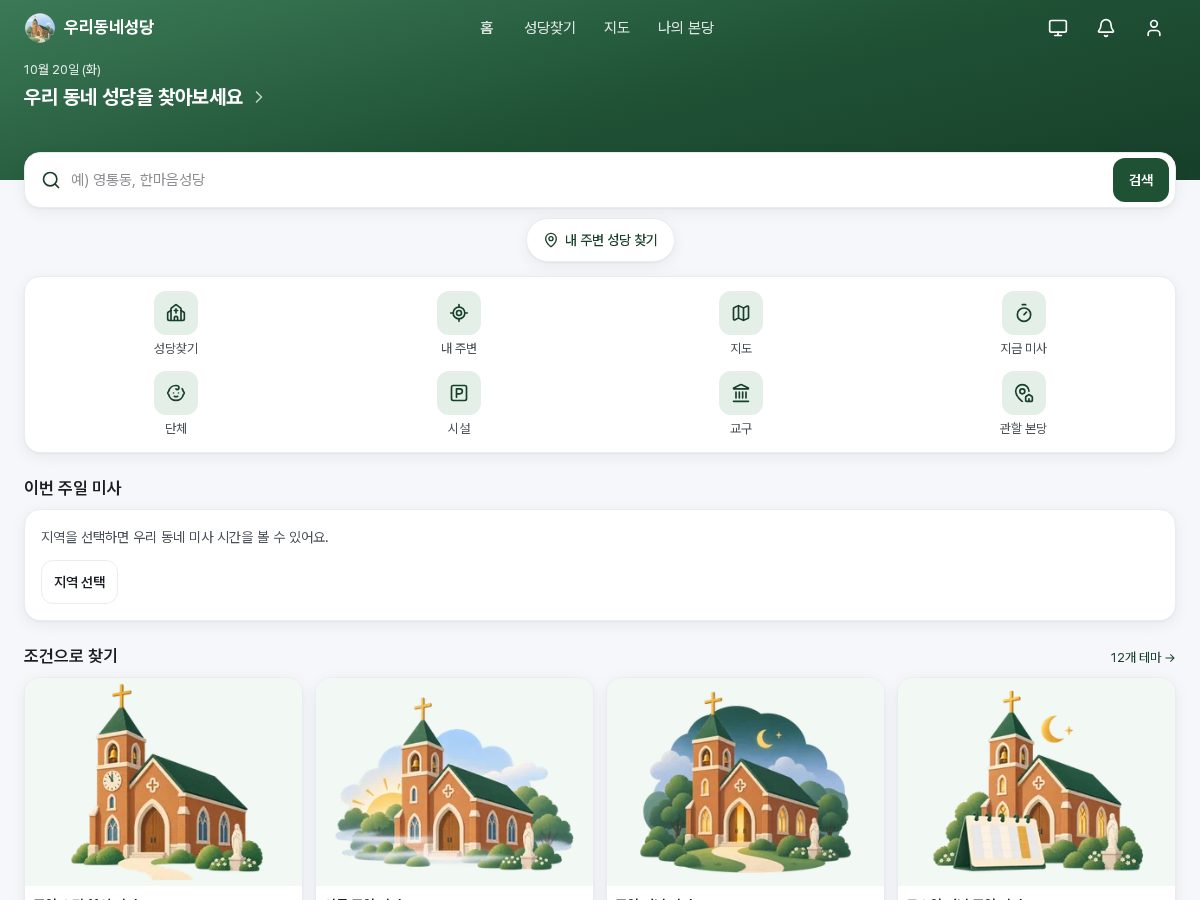Click the search input field

click(585, 180)
